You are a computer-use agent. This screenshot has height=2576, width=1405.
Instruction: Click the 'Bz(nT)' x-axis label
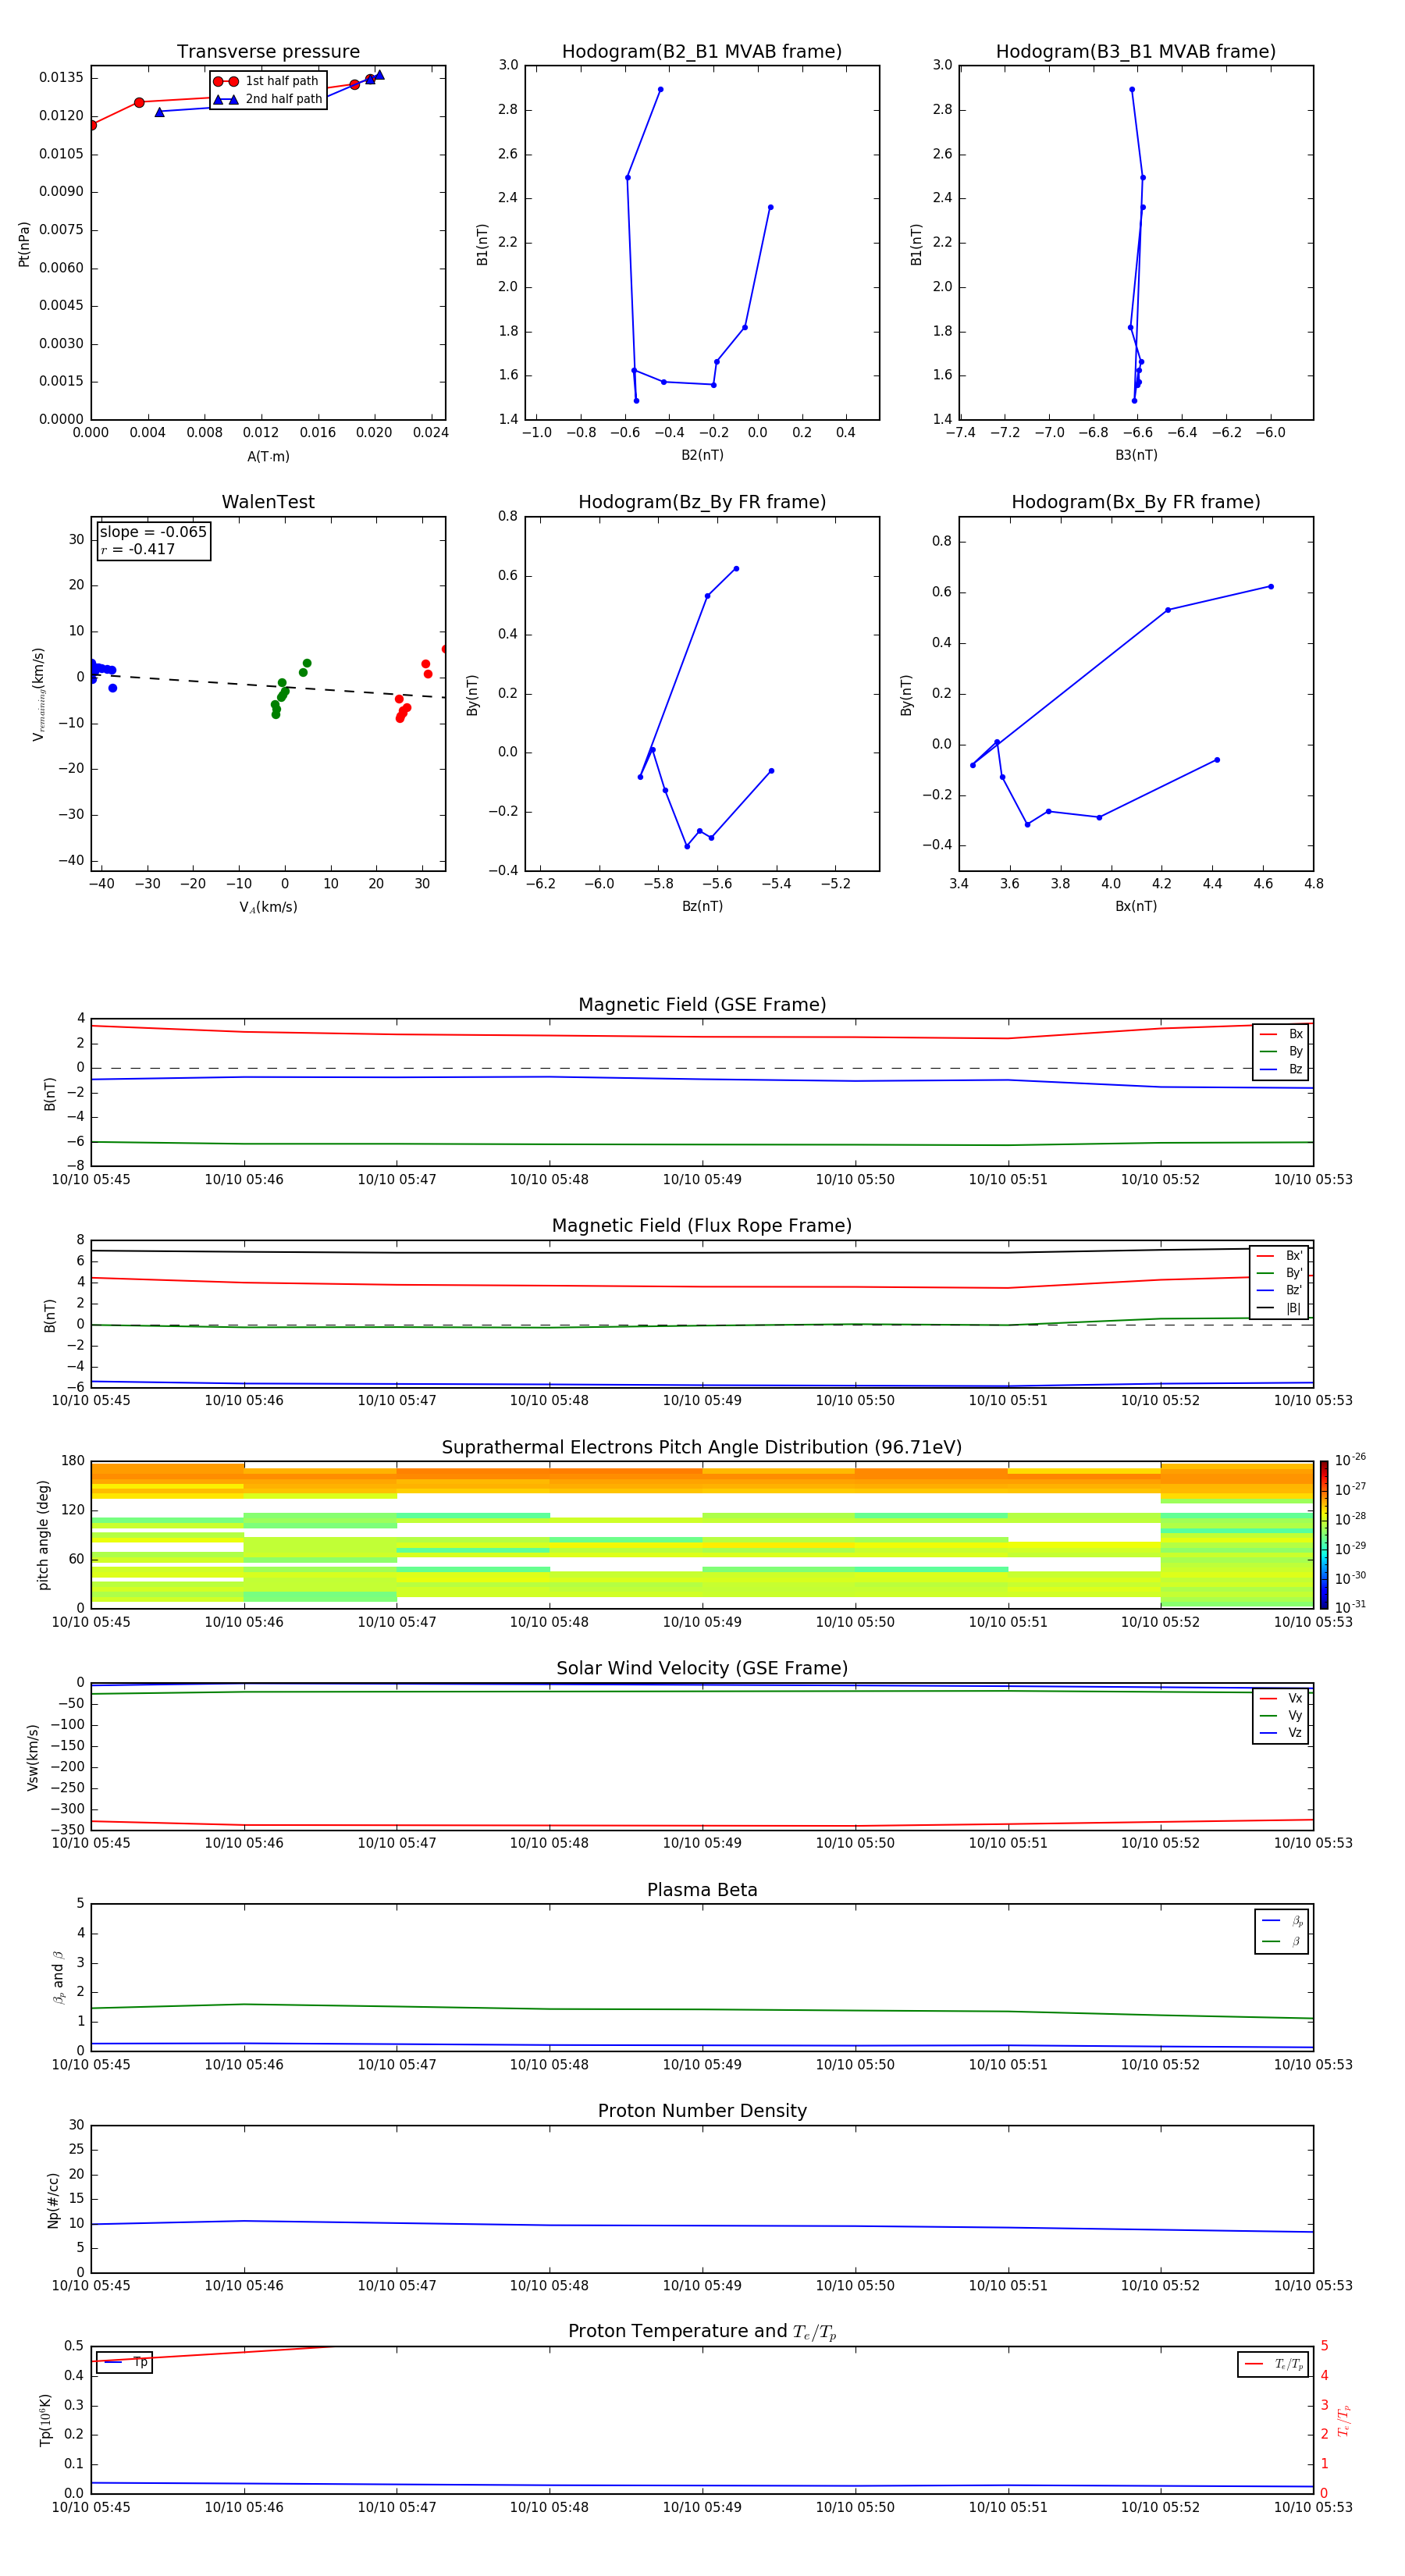pyautogui.click(x=702, y=906)
